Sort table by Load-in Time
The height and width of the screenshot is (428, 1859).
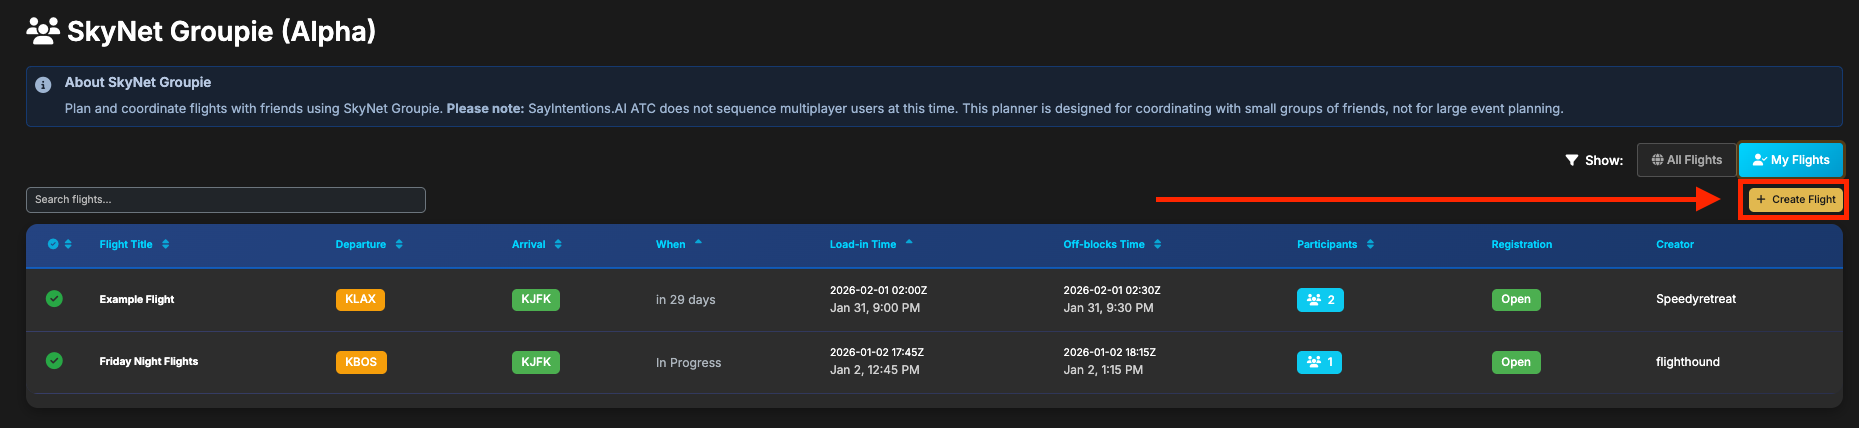pos(871,244)
